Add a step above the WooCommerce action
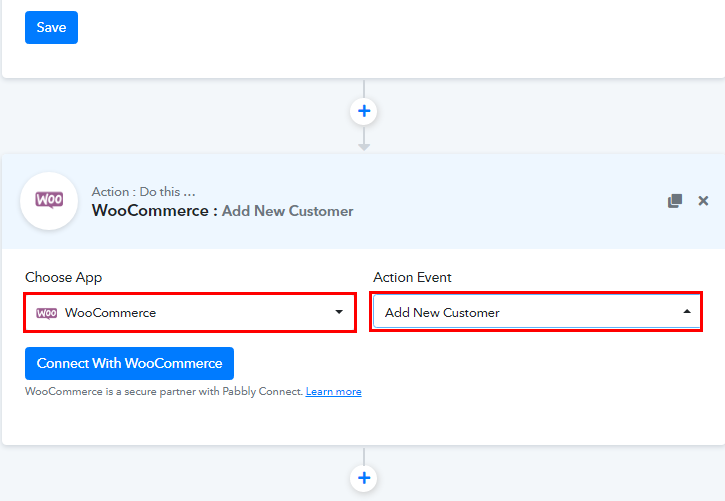This screenshot has height=501, width=725. pyautogui.click(x=364, y=111)
